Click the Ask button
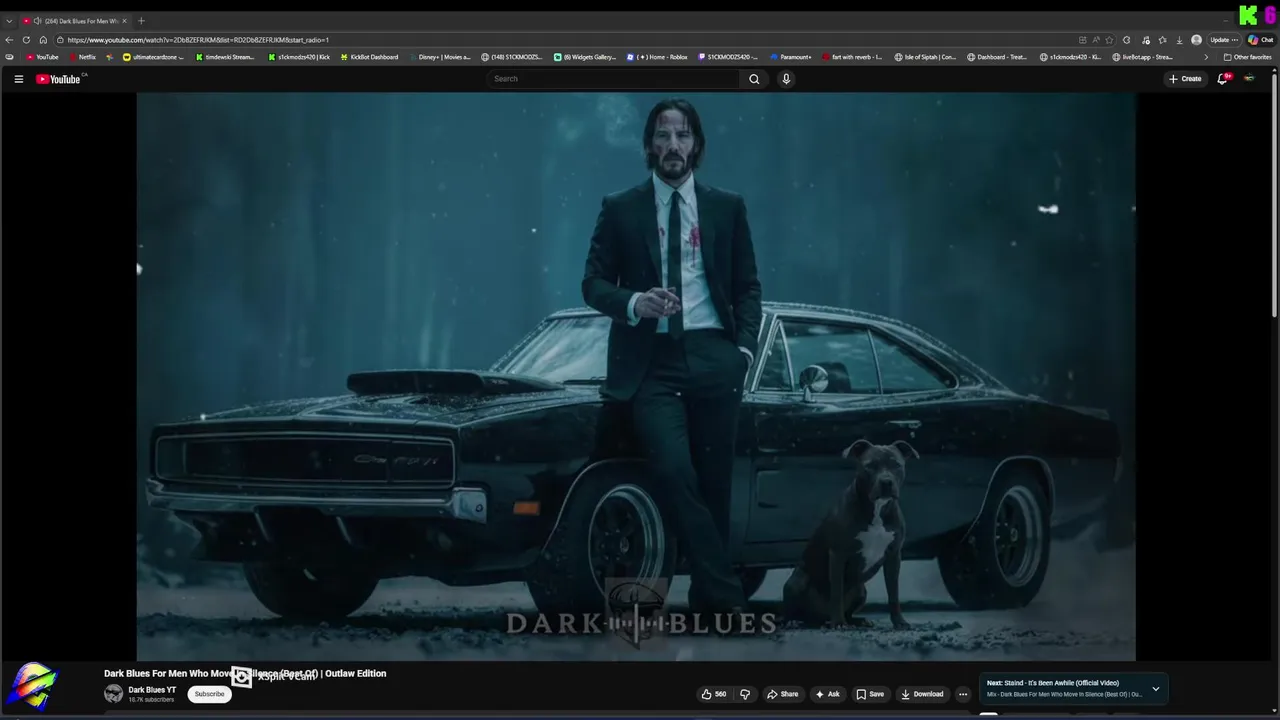 coord(827,694)
